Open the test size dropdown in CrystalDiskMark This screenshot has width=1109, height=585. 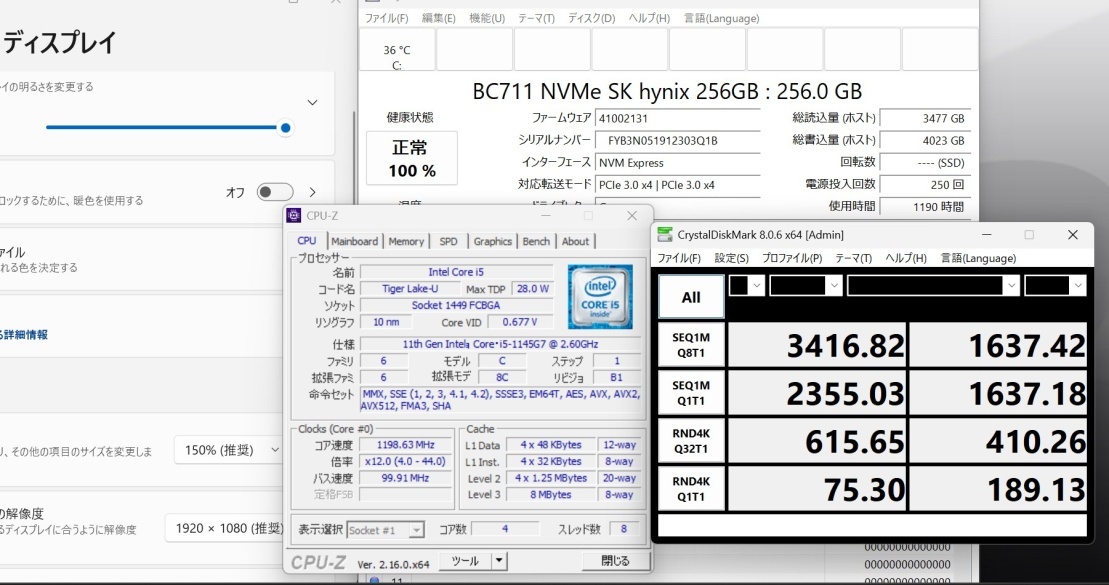[806, 286]
